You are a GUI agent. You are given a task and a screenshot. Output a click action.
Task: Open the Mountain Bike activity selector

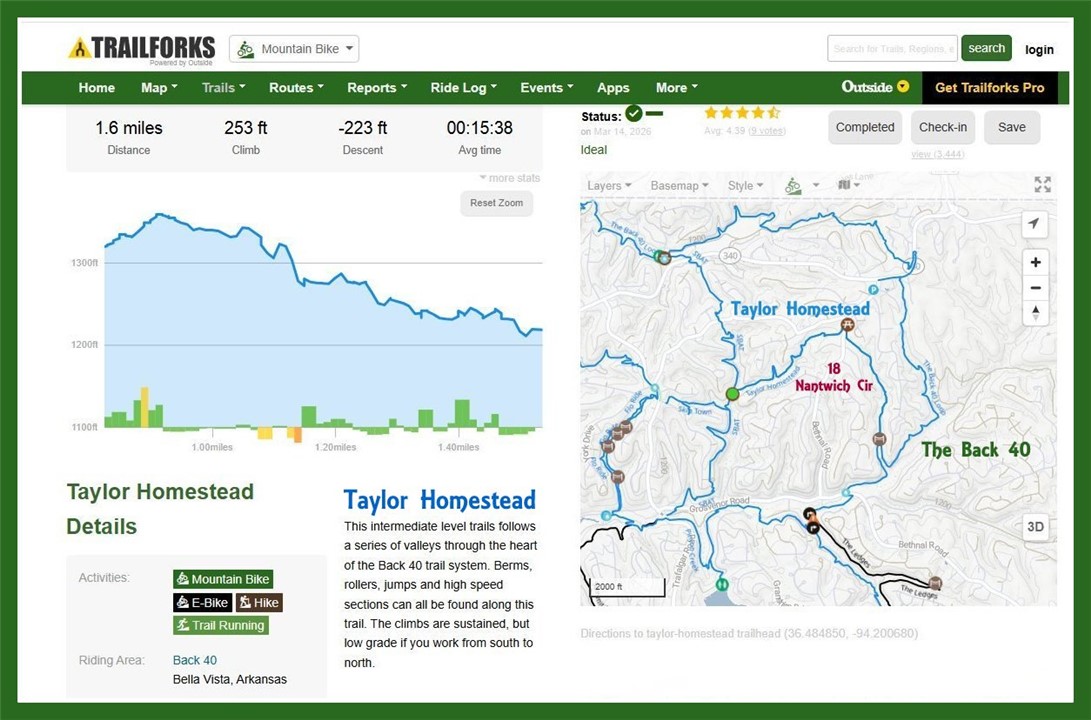294,49
